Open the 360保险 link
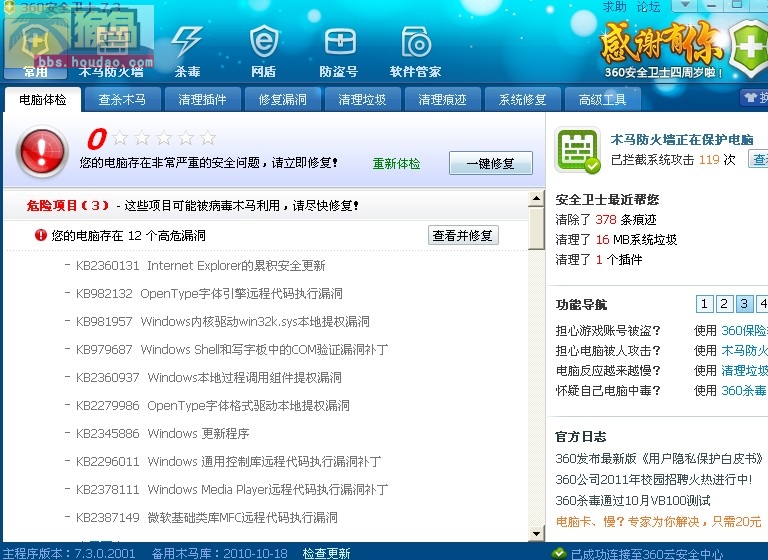768x560 pixels. coord(744,331)
